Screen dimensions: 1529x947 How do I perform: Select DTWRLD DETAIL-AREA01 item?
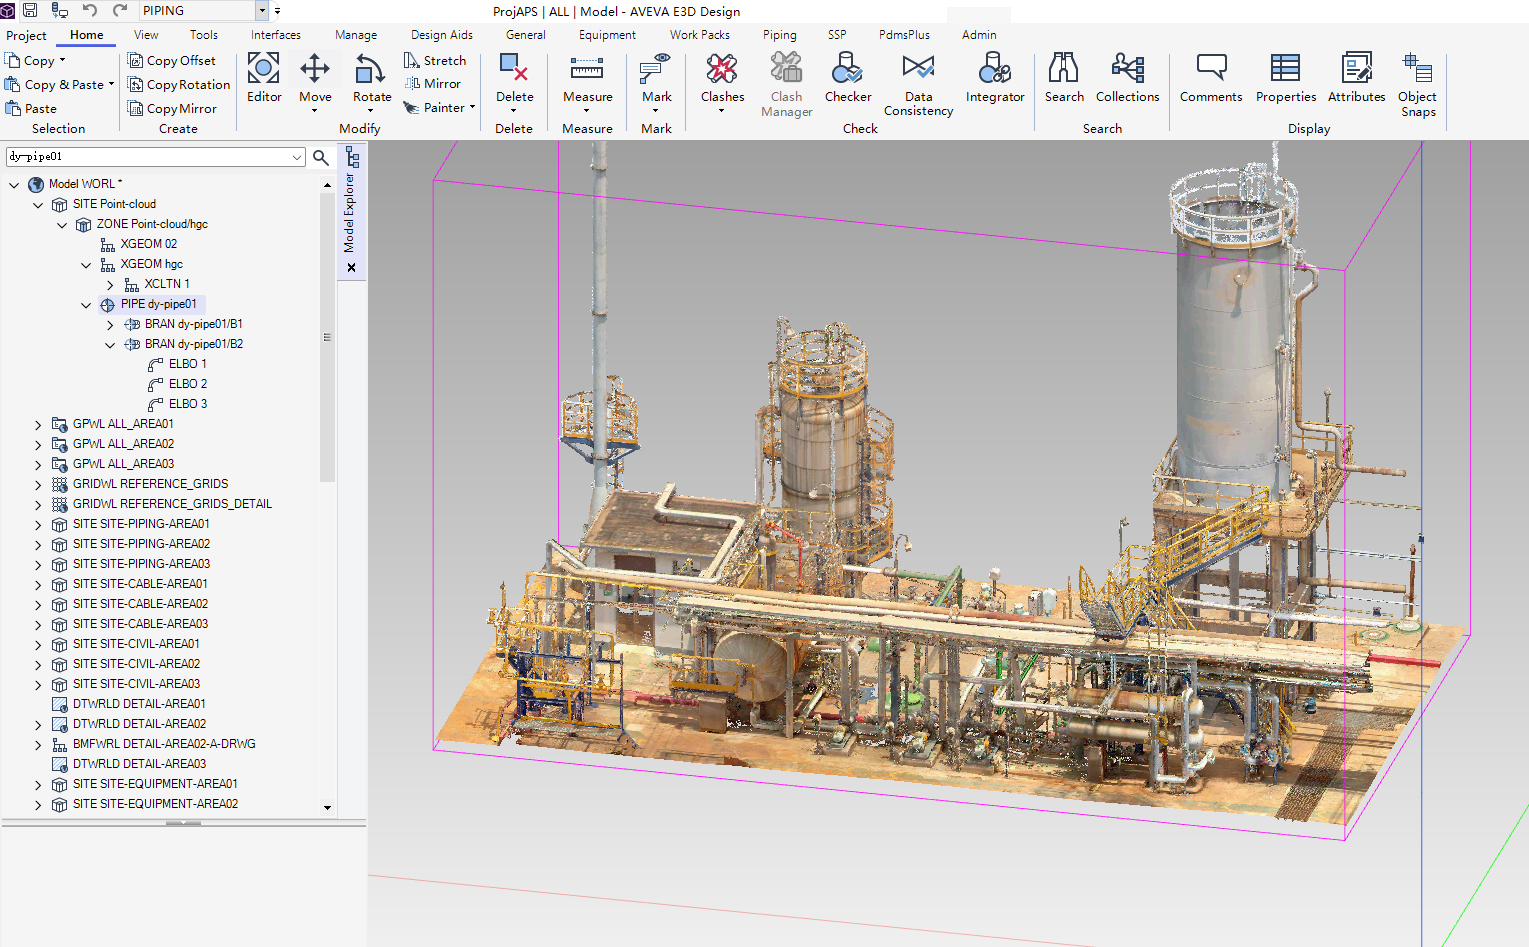pos(128,704)
